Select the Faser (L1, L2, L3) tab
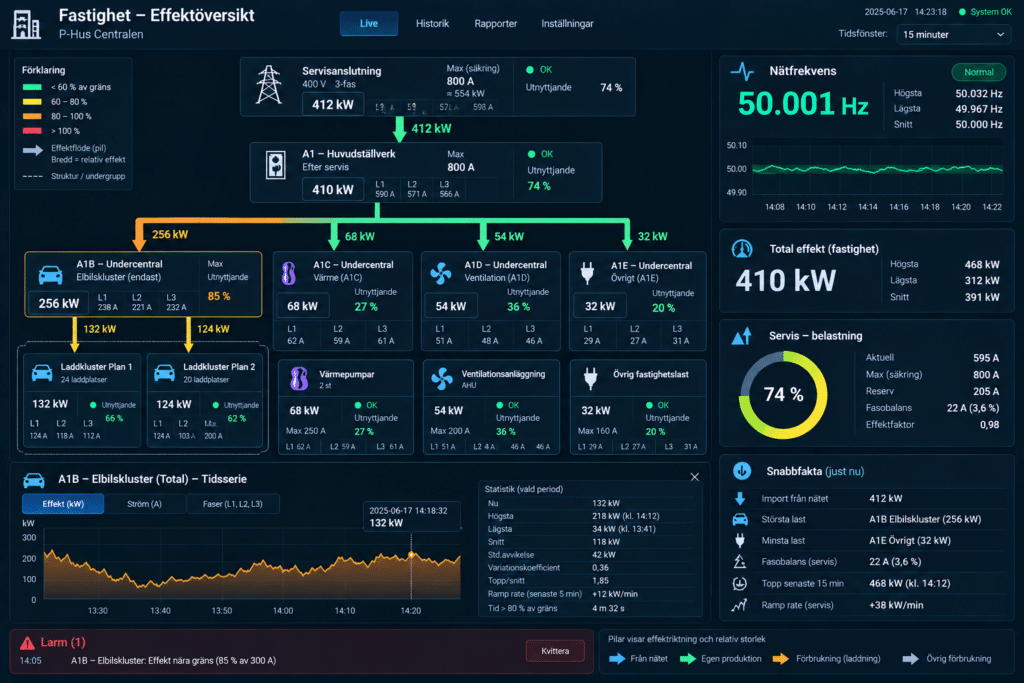 [233, 504]
